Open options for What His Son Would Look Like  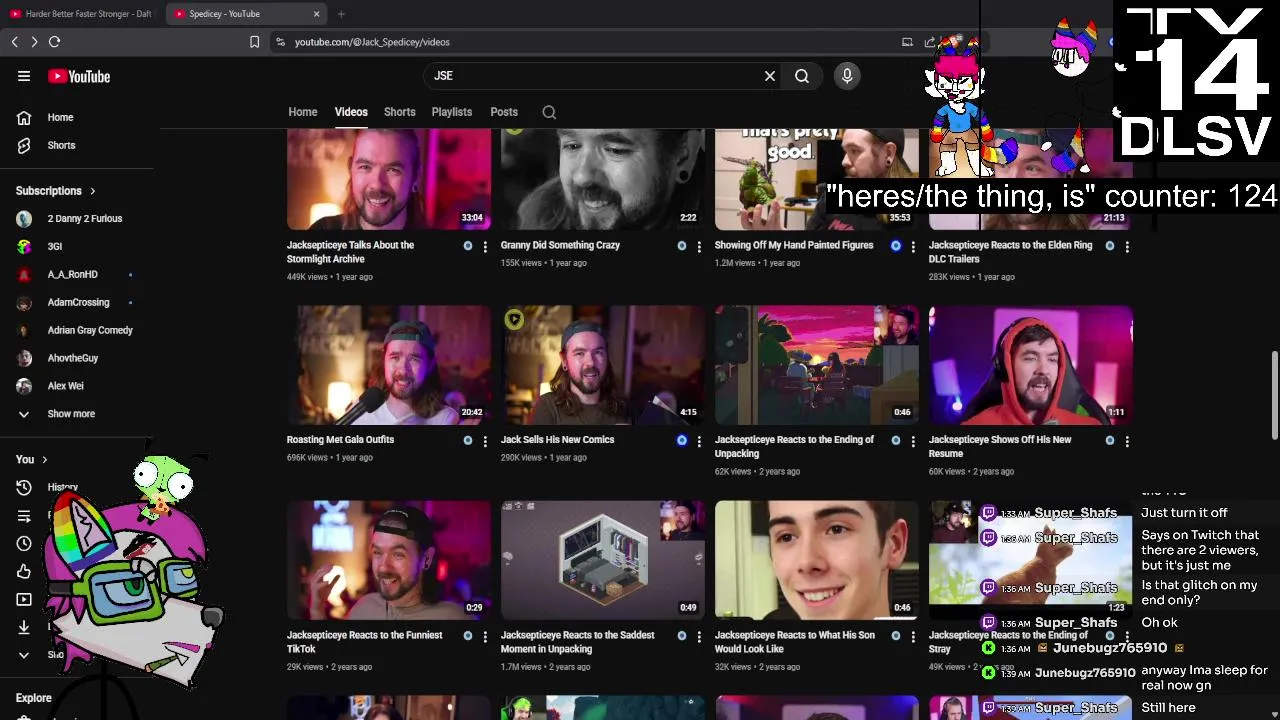click(x=913, y=636)
